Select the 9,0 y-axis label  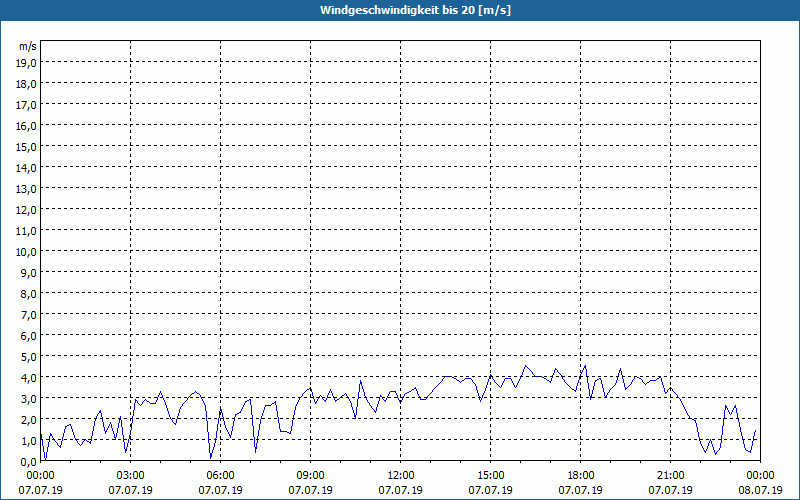28,272
